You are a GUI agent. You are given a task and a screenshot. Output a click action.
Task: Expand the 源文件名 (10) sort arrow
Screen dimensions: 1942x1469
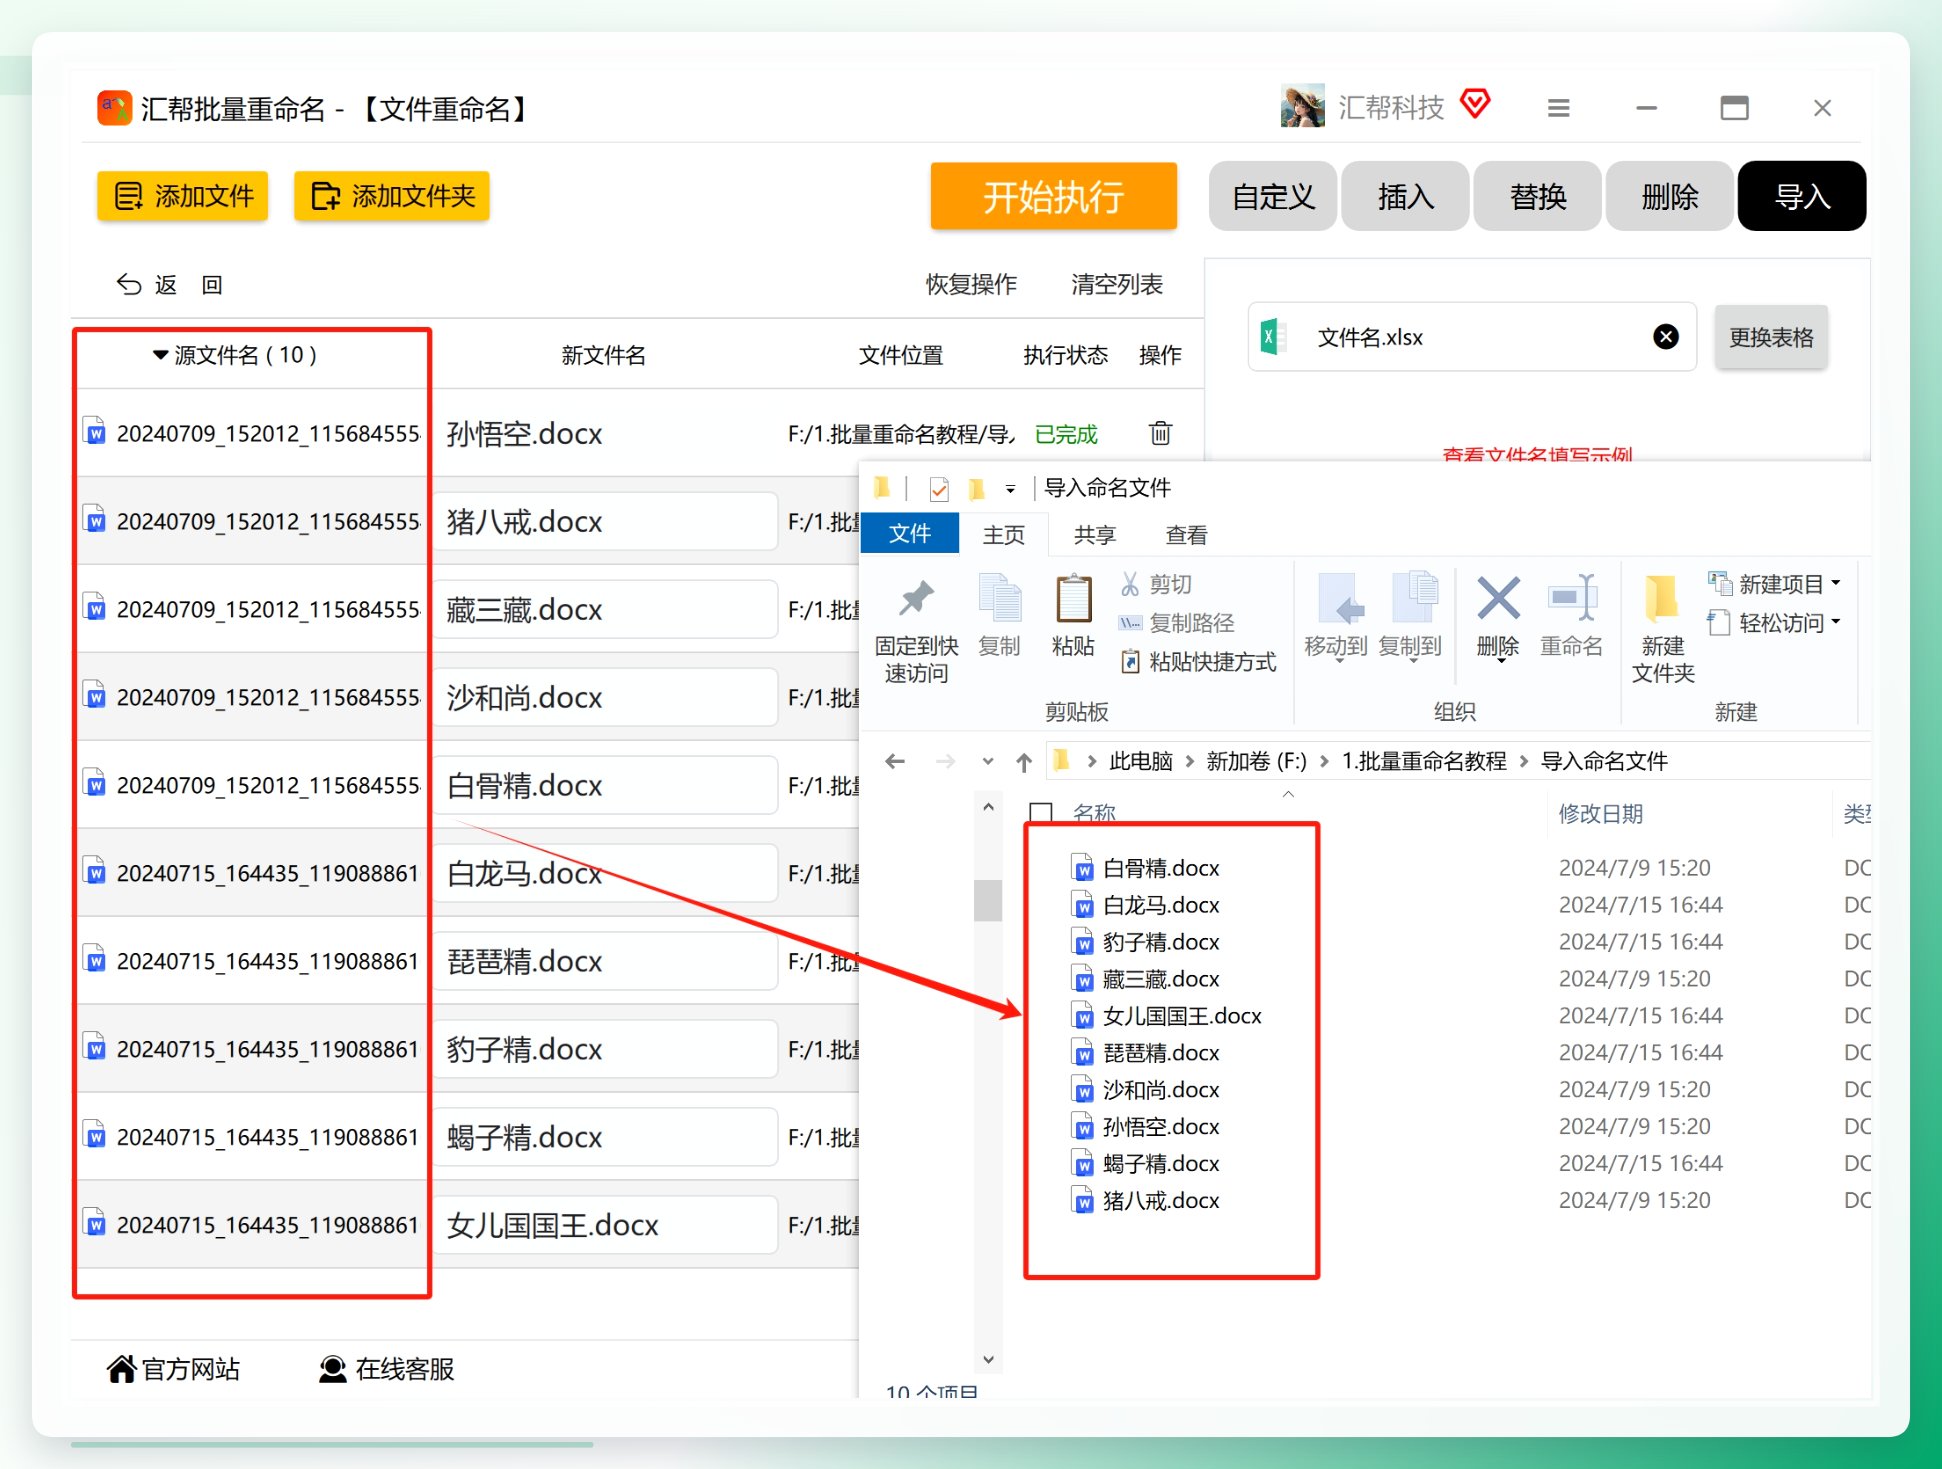pyautogui.click(x=160, y=355)
